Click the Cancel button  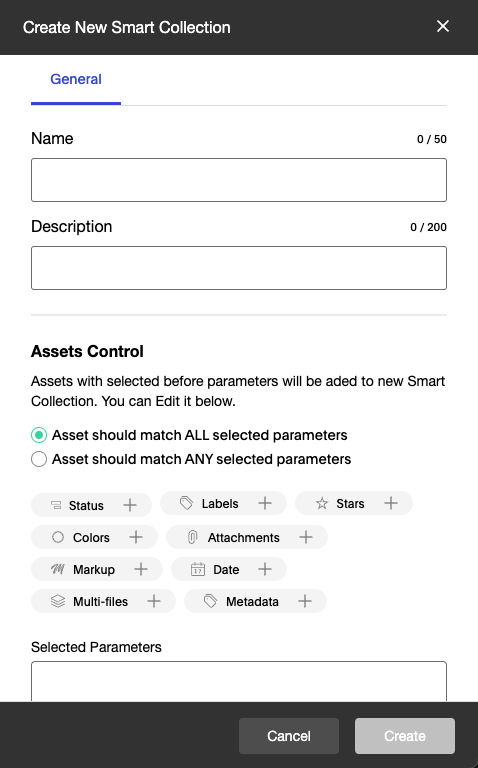coord(289,736)
